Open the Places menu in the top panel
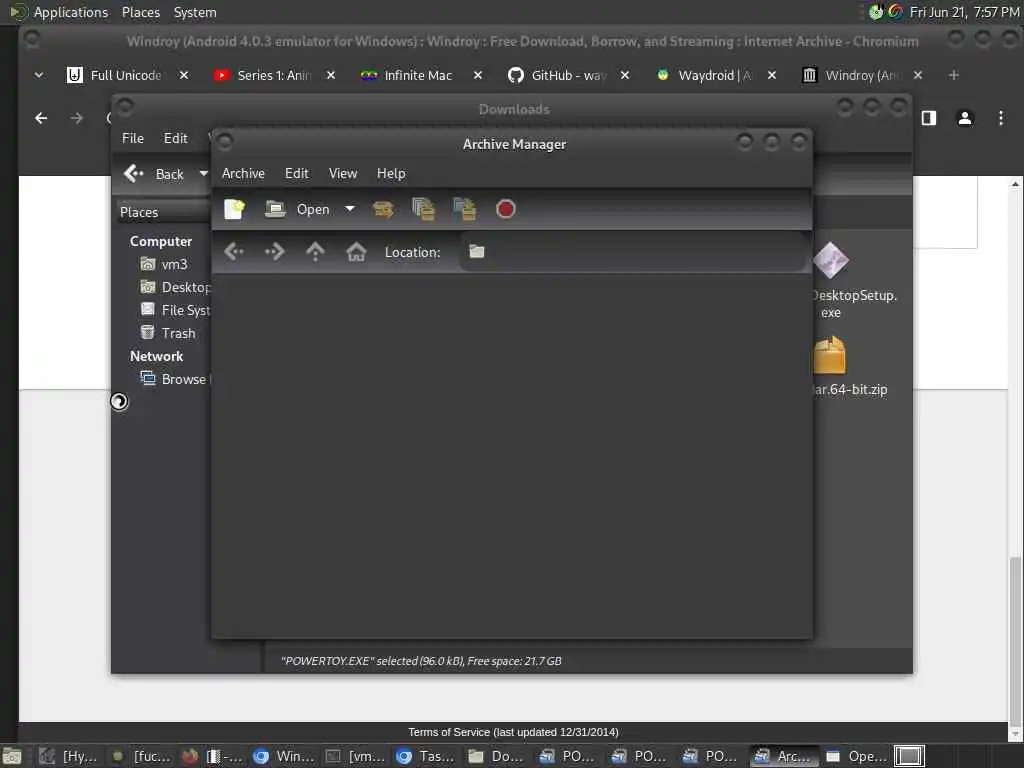 click(x=141, y=12)
